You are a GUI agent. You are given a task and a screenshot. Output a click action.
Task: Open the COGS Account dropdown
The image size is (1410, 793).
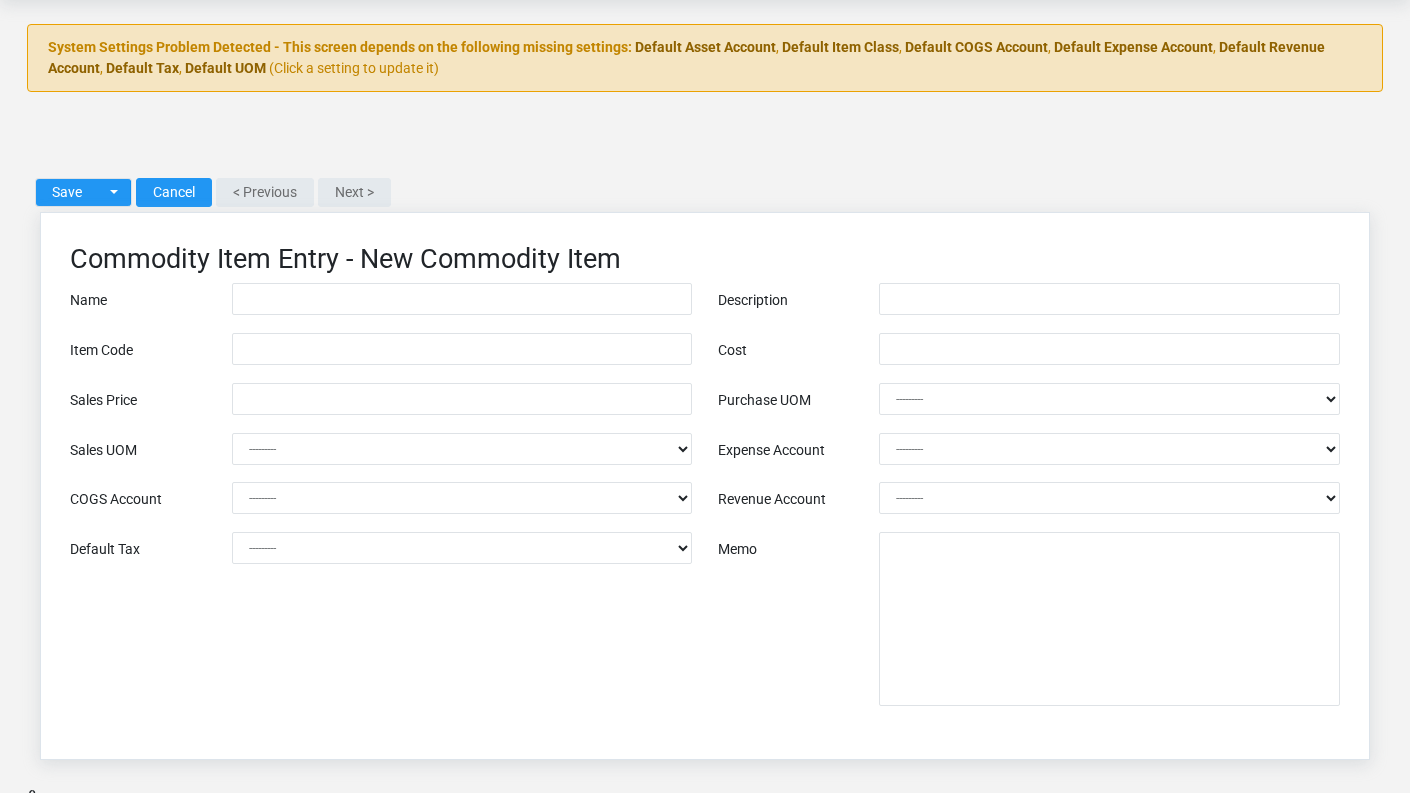tap(462, 498)
